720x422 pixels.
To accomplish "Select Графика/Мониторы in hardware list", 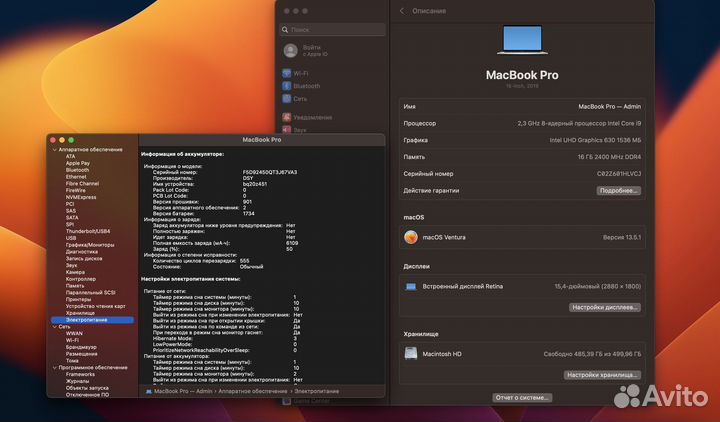I will [90, 245].
